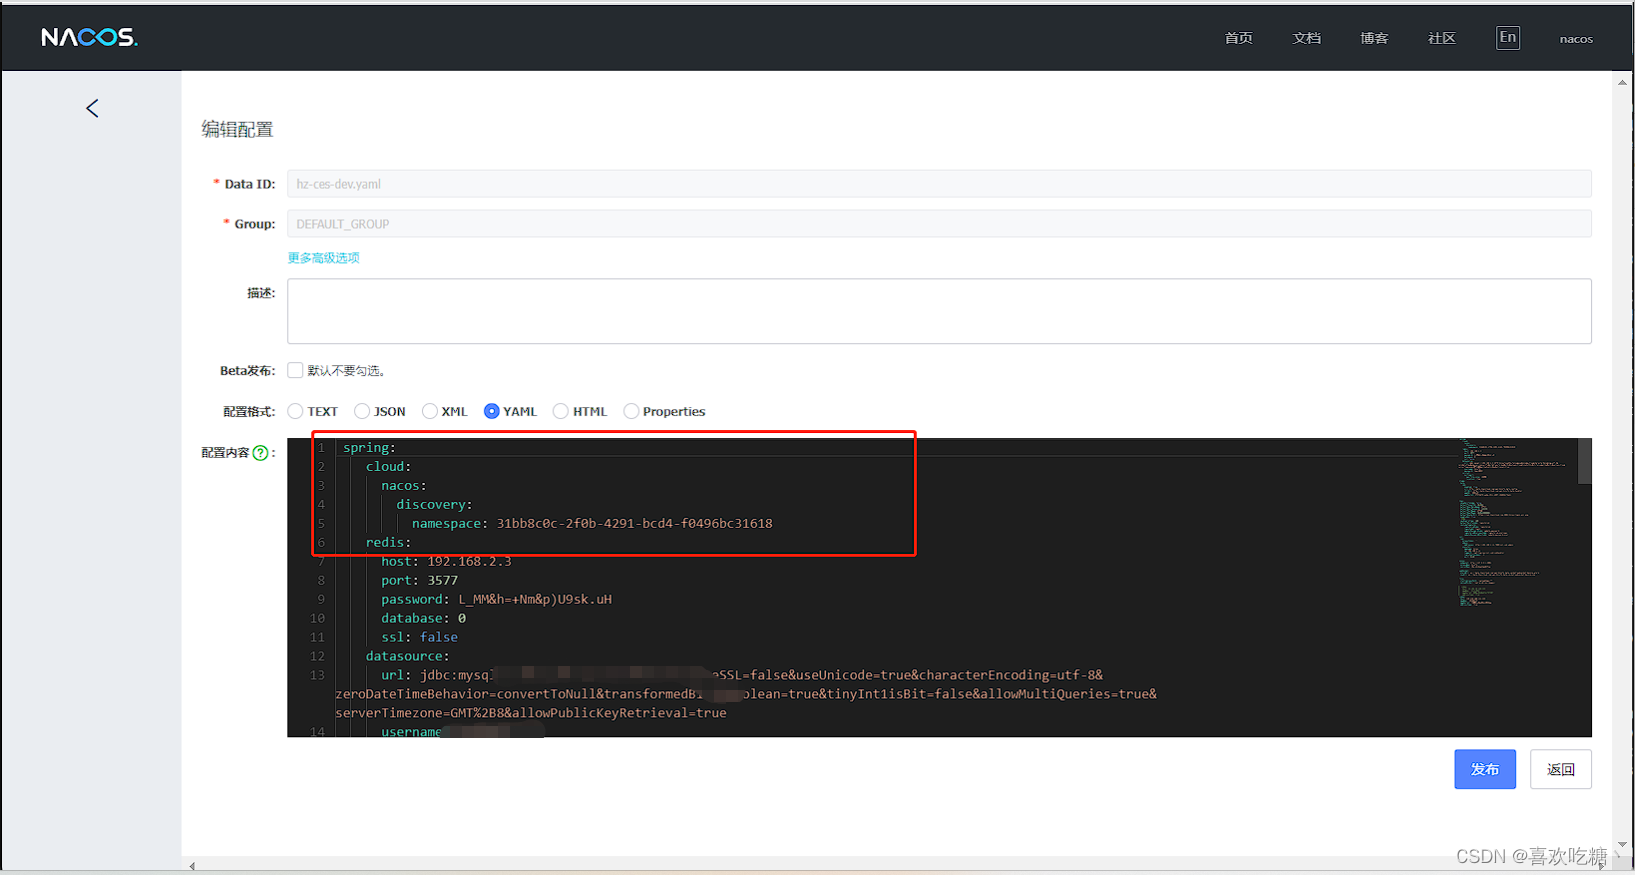Click the back arrow in sidebar
The height and width of the screenshot is (875, 1635).
click(x=92, y=108)
